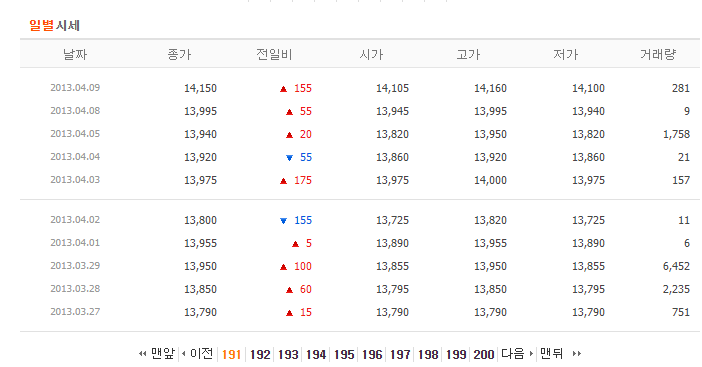This screenshot has height=367, width=702.
Task: Click red up-arrow beside change 15
Action: tap(289, 313)
